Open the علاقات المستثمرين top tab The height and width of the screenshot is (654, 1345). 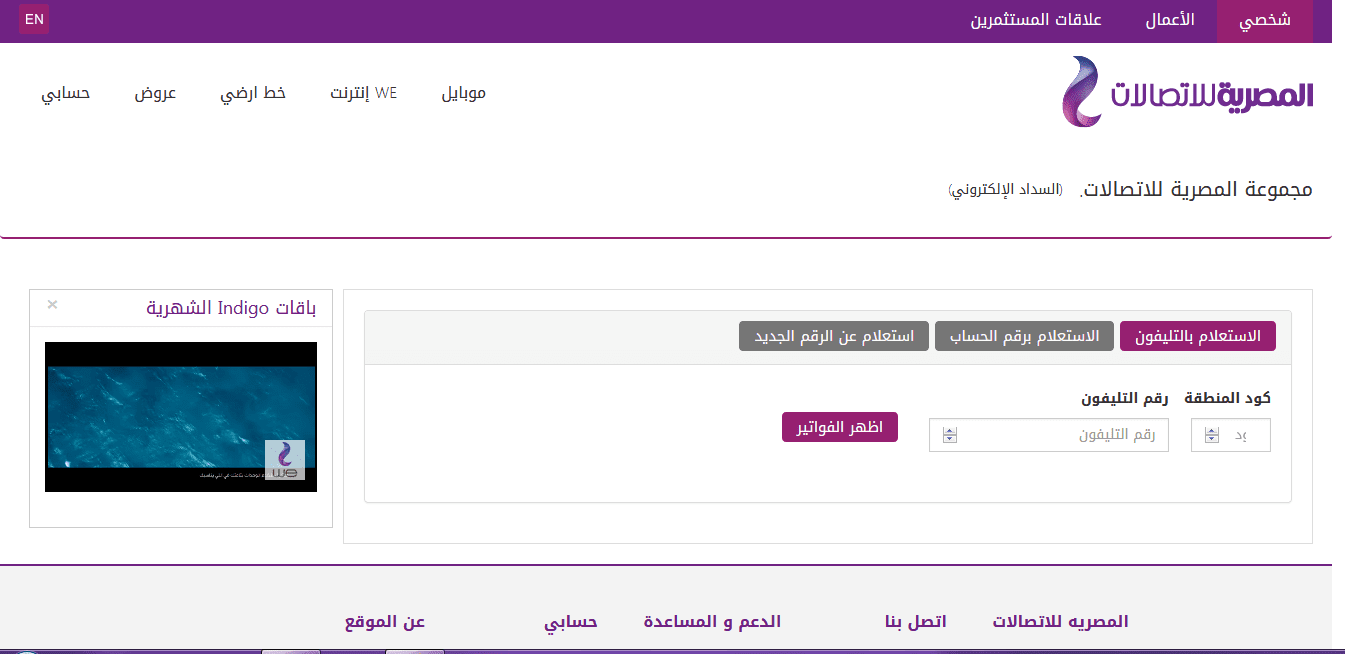pos(1036,21)
